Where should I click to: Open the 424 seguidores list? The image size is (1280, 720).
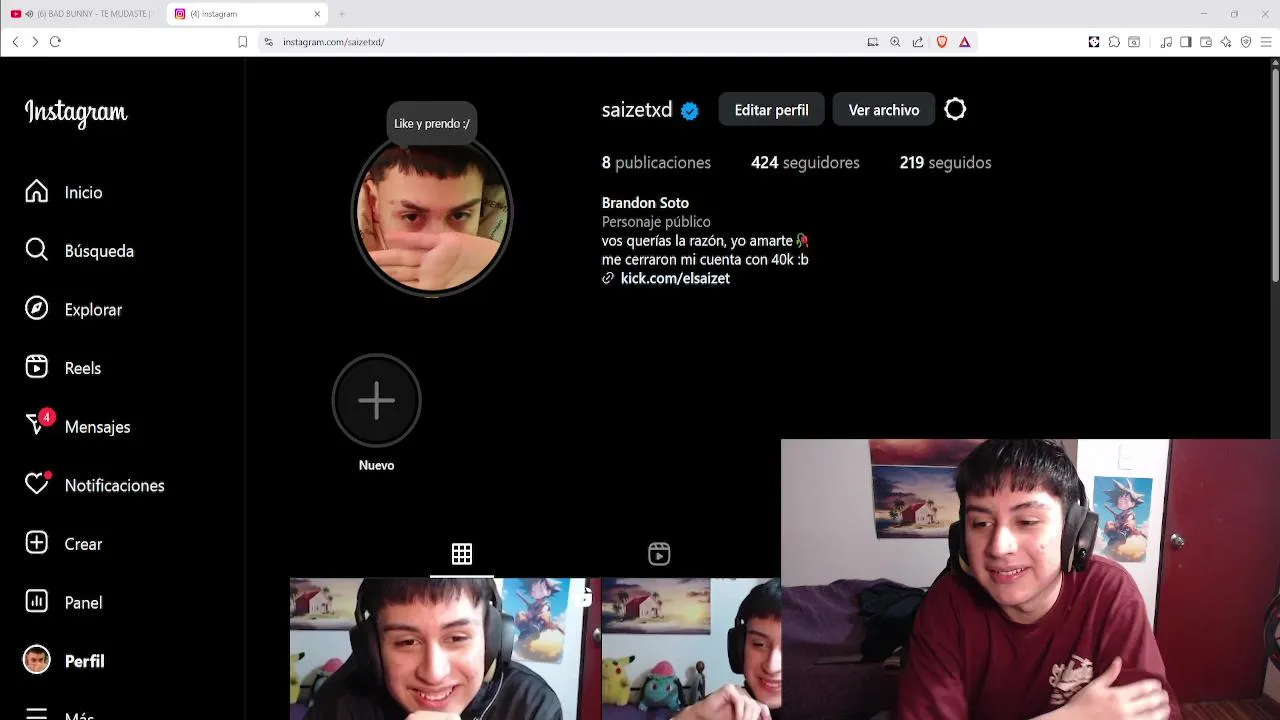click(x=805, y=162)
